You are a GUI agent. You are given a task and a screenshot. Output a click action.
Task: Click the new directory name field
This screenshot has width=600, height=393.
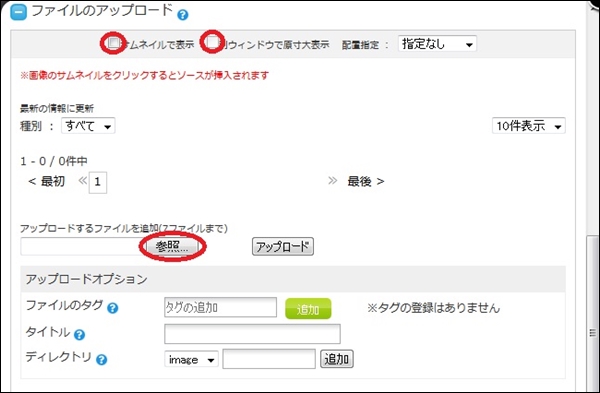tap(269, 359)
